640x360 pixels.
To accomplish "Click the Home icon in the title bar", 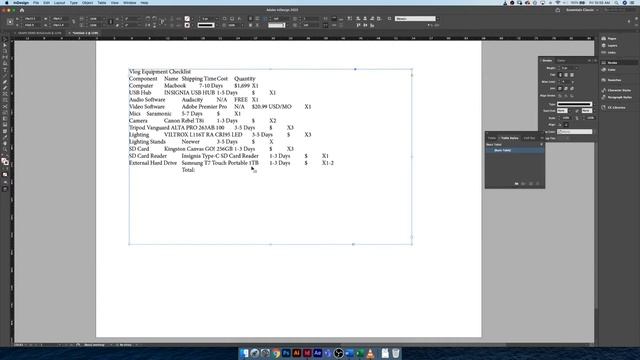I will (x=22, y=10).
